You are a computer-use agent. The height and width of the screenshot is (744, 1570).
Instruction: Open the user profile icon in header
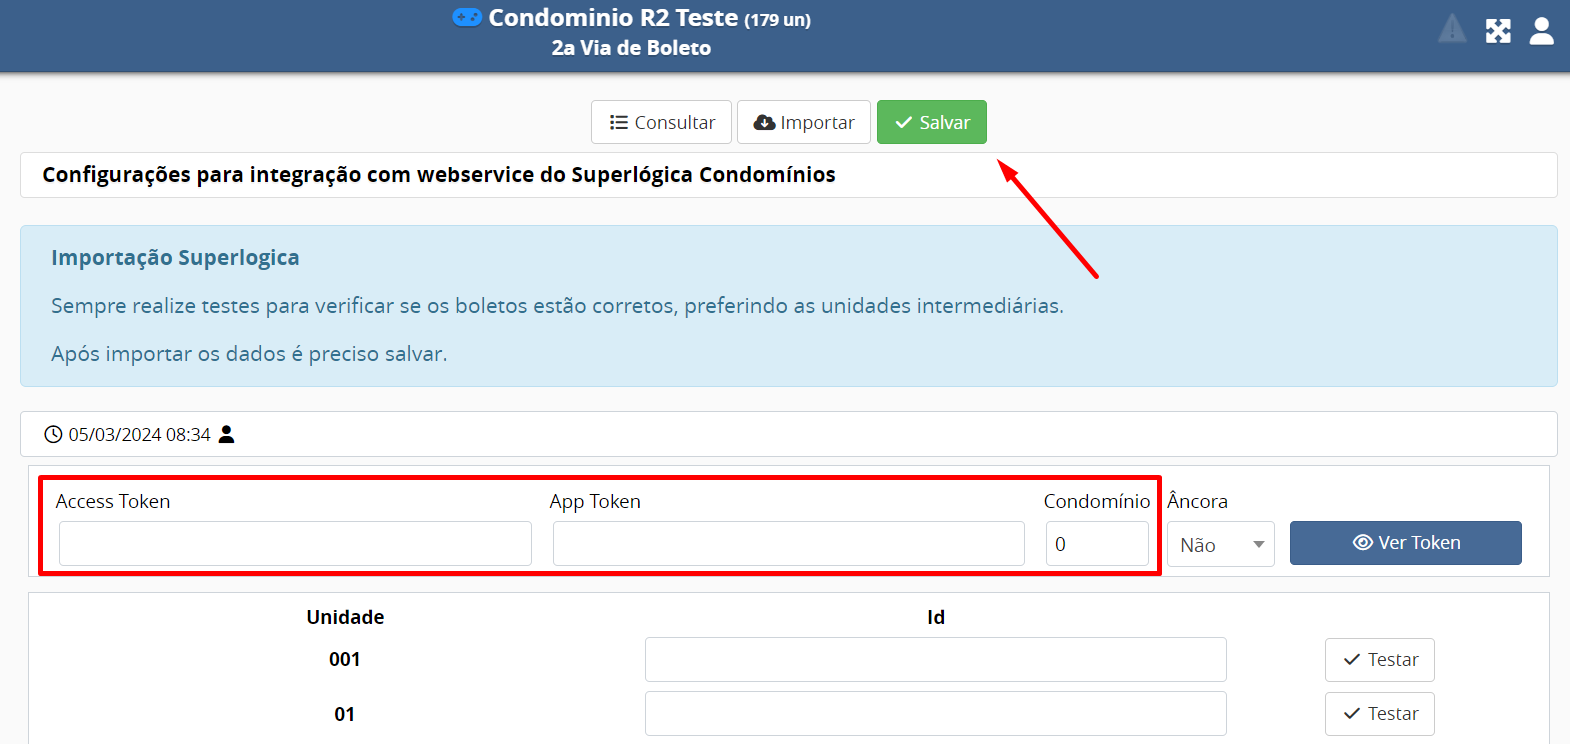[1542, 31]
